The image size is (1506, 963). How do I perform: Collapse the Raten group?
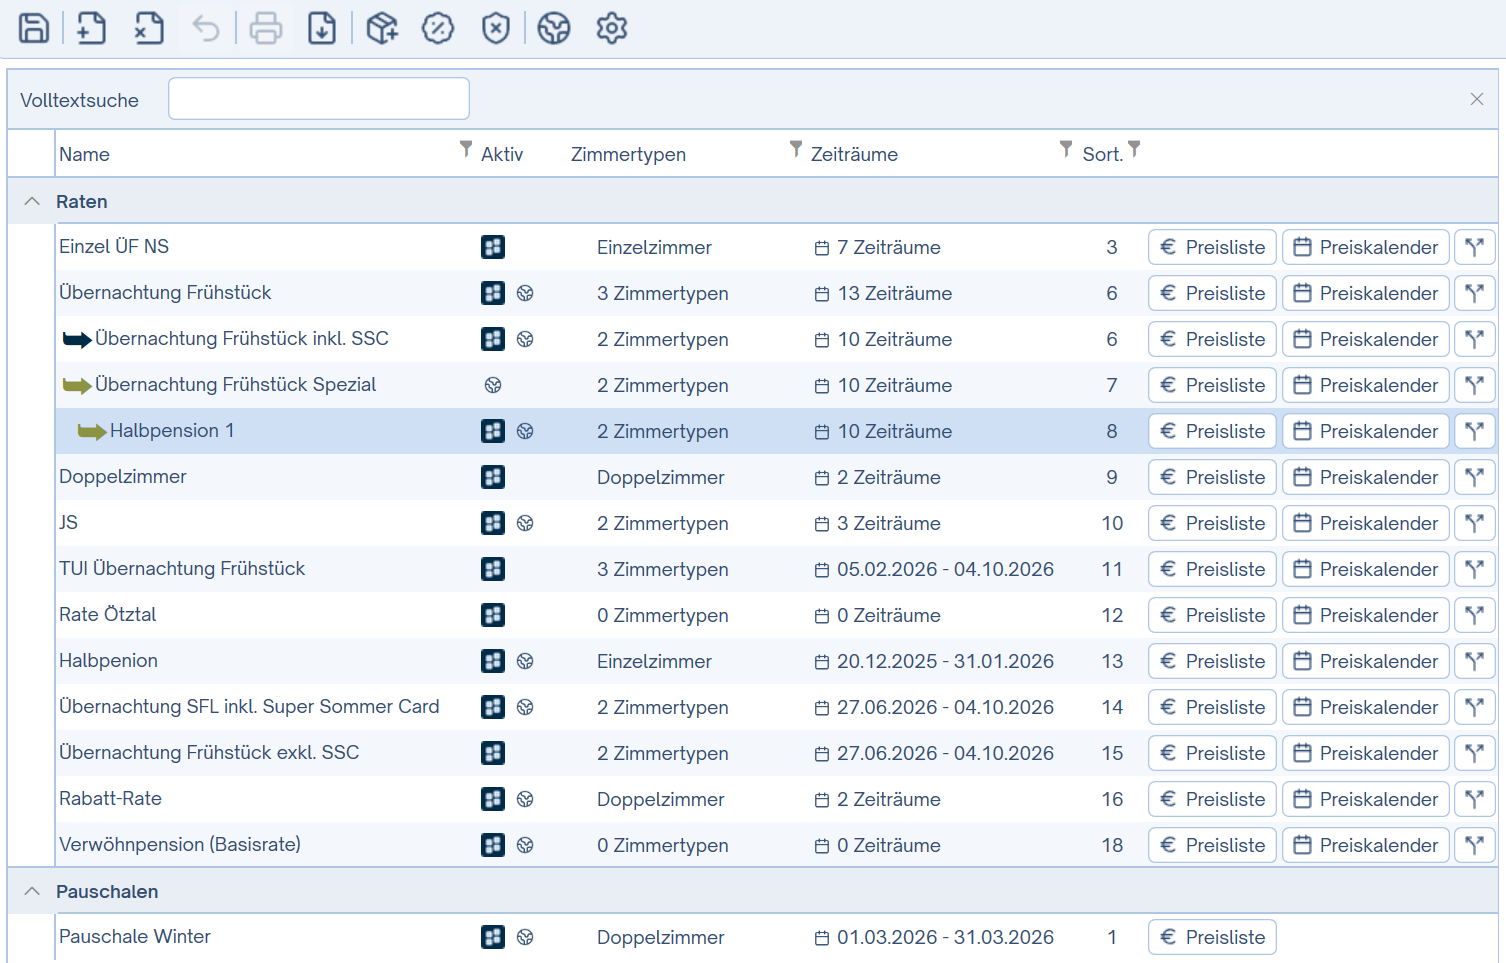pos(32,201)
